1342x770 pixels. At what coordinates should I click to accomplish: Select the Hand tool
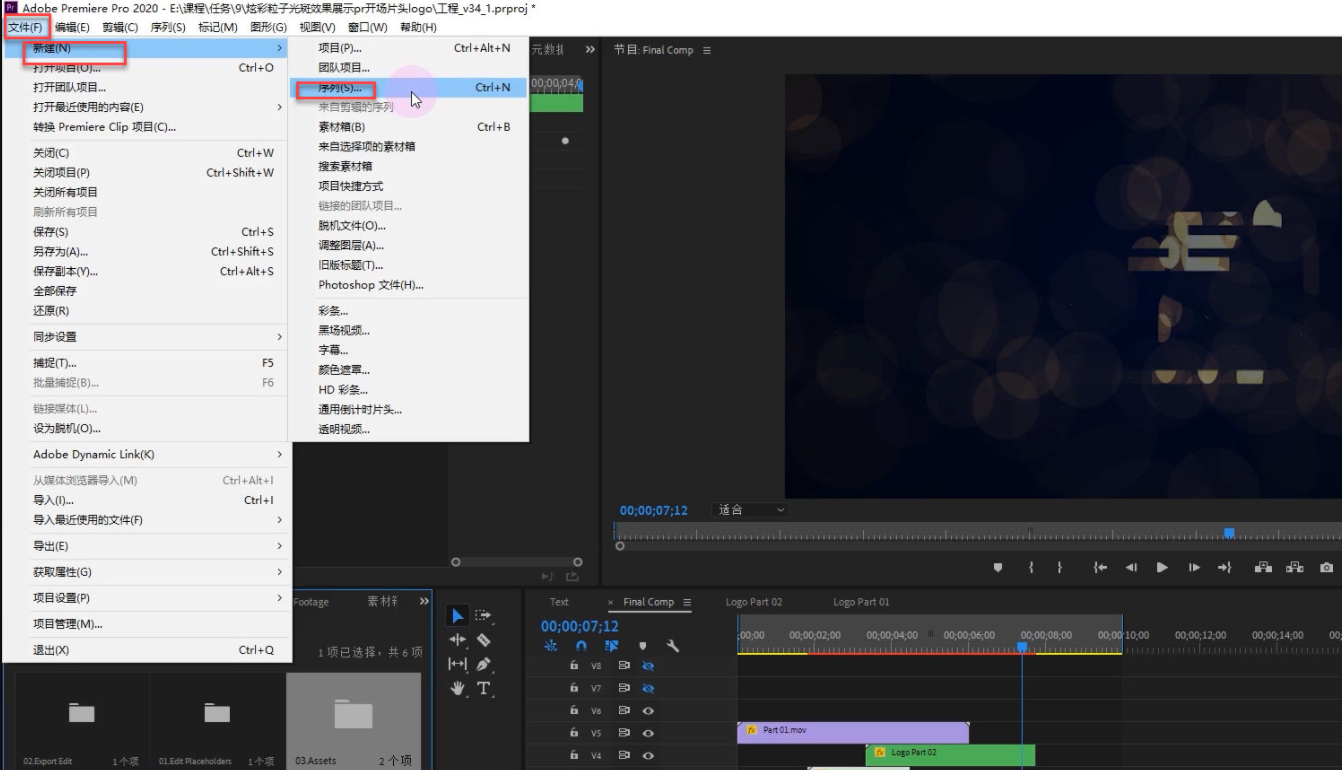[x=458, y=688]
